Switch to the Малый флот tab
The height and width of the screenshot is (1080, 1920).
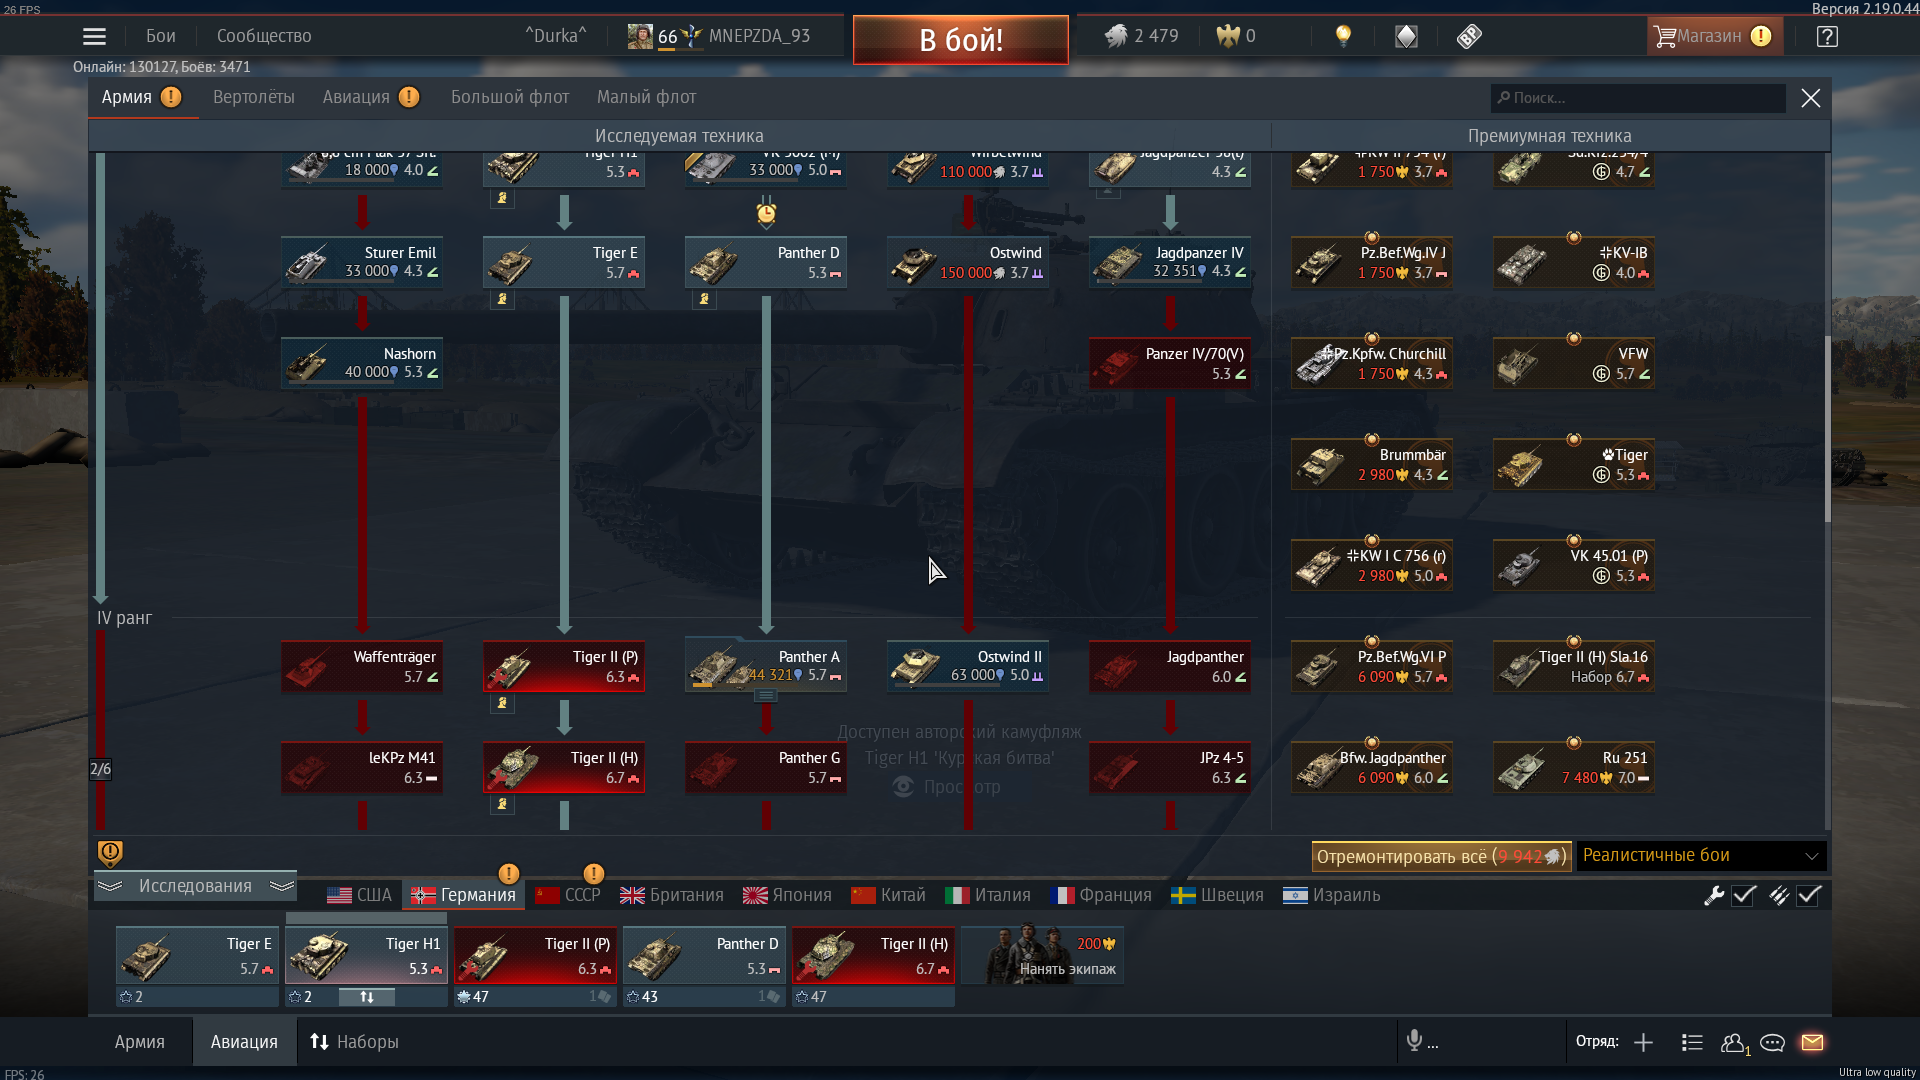click(x=646, y=97)
